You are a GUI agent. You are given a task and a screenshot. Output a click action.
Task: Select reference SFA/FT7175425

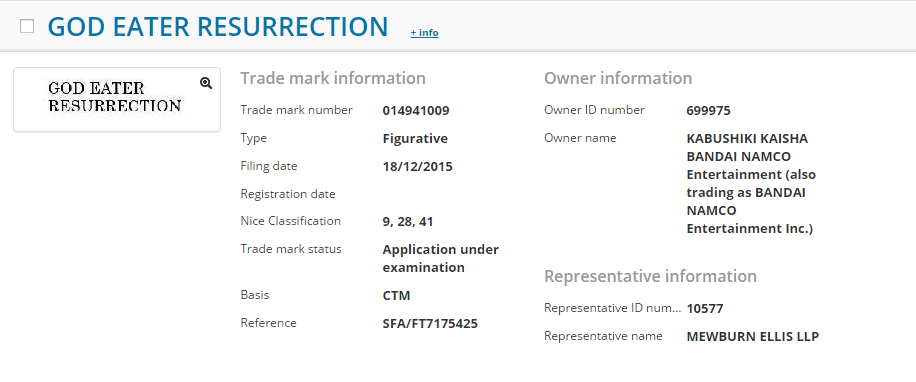tap(430, 323)
